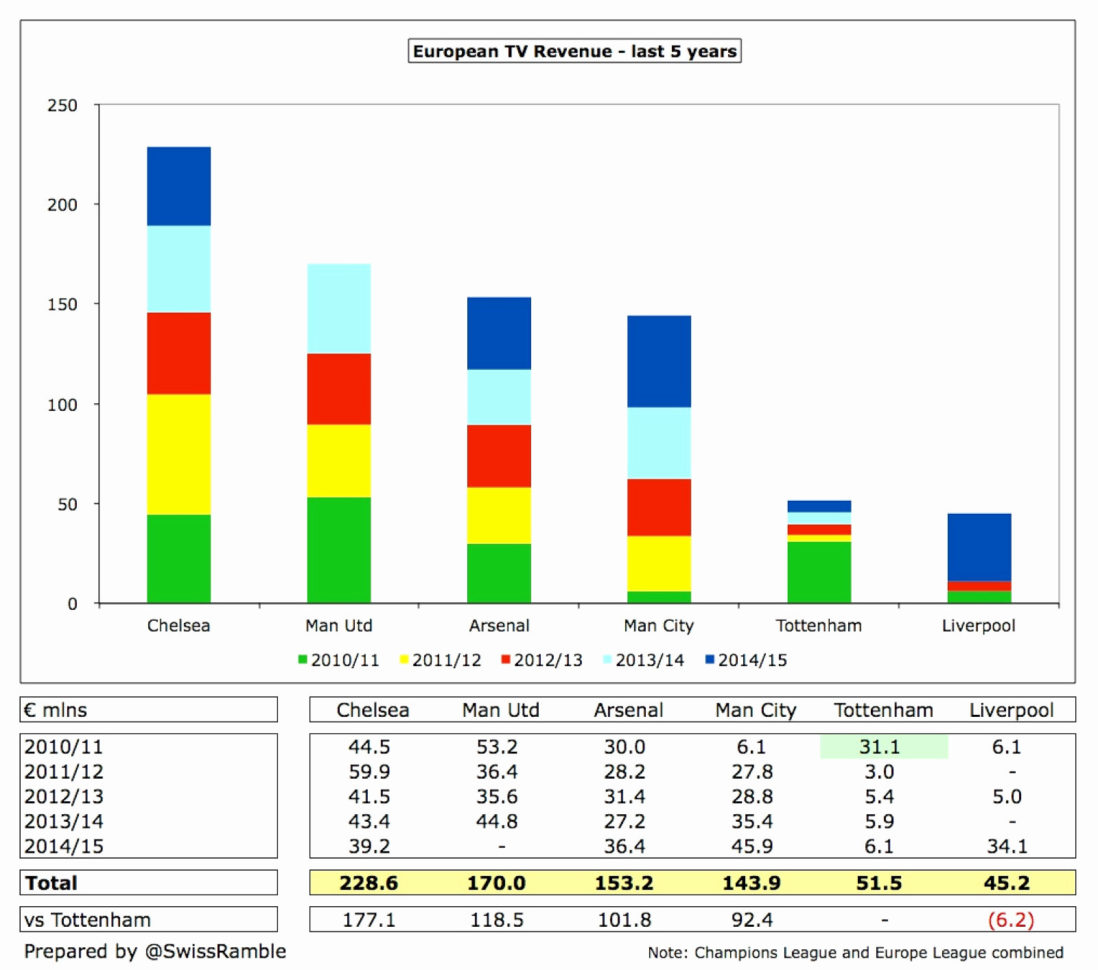Viewport: 1098px width, 970px height.
Task: Click the Champions League and Europe League note
Action: click(856, 952)
